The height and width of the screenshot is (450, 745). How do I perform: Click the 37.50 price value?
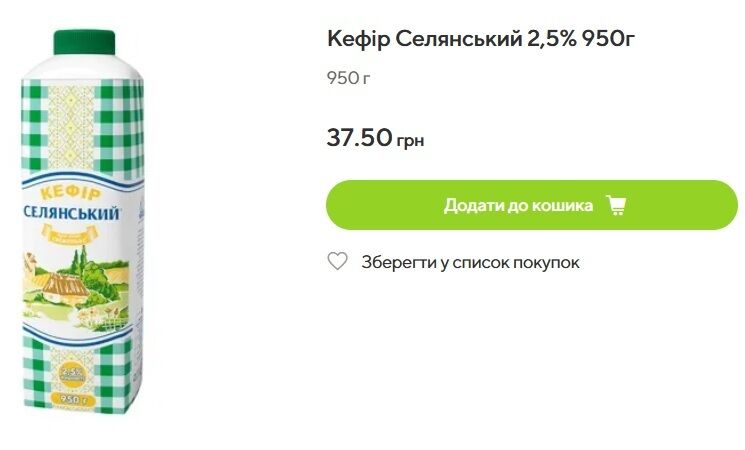[x=359, y=137]
